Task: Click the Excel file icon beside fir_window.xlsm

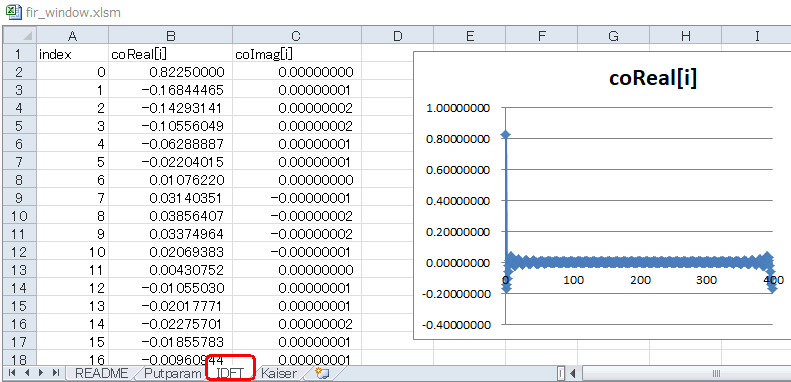Action: tap(13, 11)
